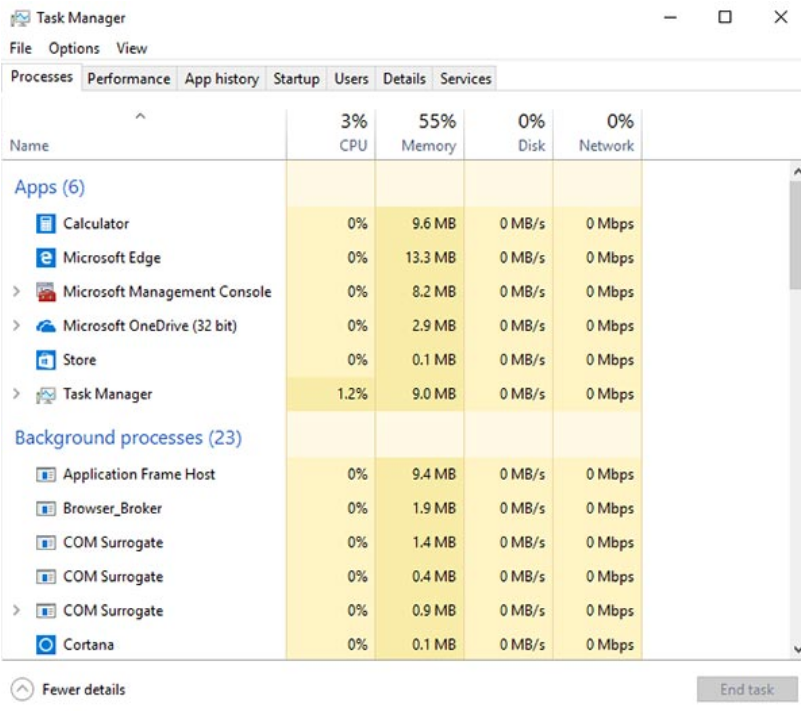Open the Options menu
The image size is (801, 711).
(x=74, y=49)
